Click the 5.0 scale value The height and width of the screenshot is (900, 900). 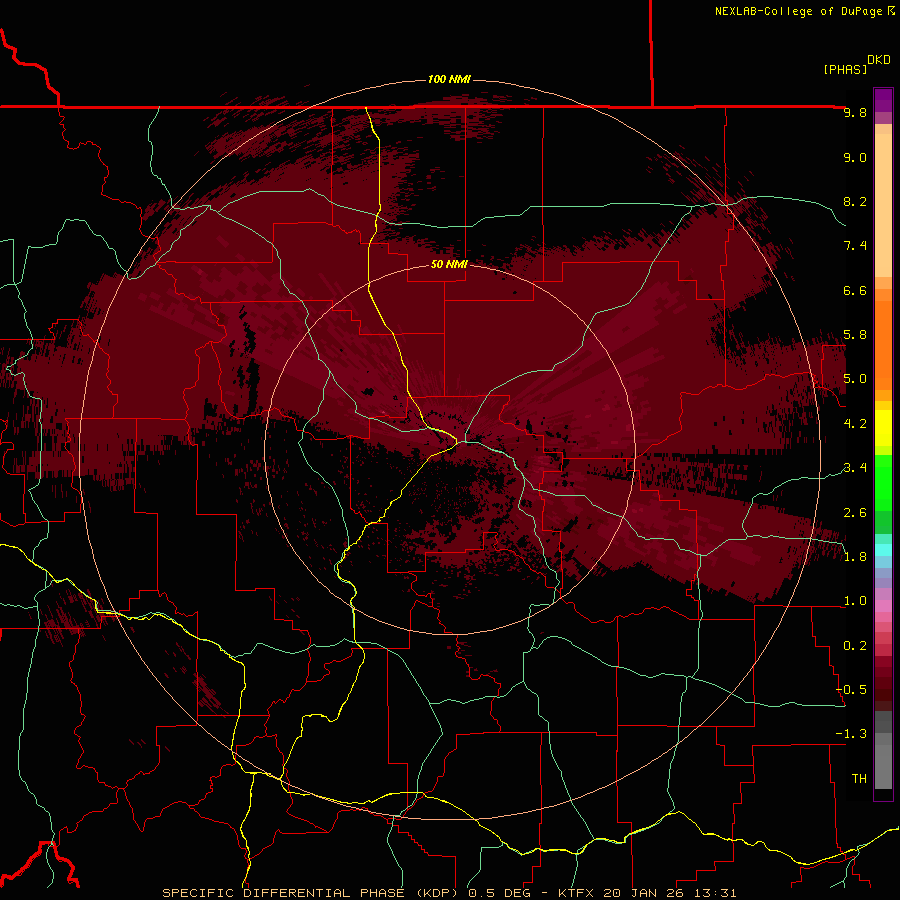855,379
